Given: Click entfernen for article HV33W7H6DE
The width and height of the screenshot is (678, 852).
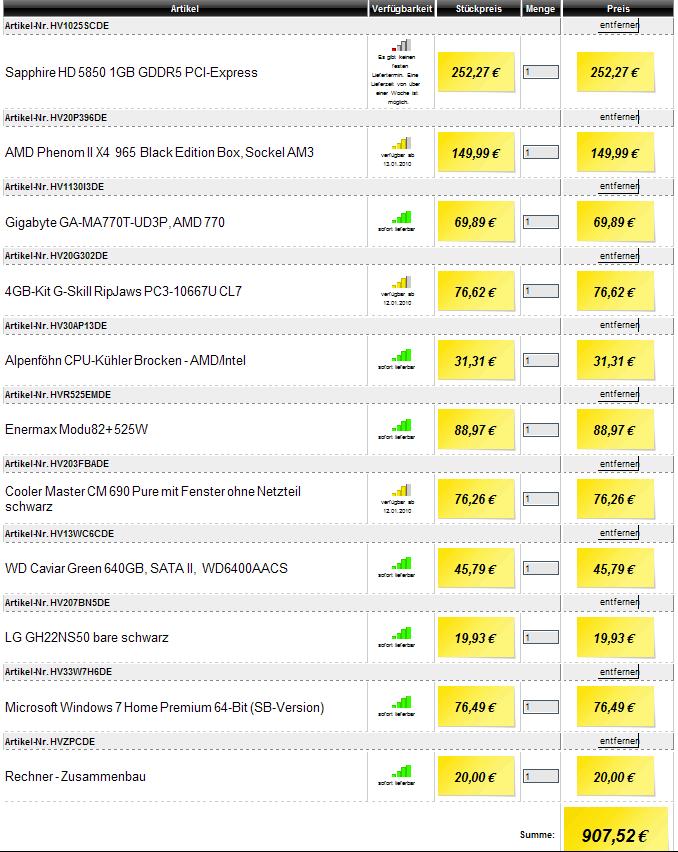Looking at the screenshot, I should (619, 672).
